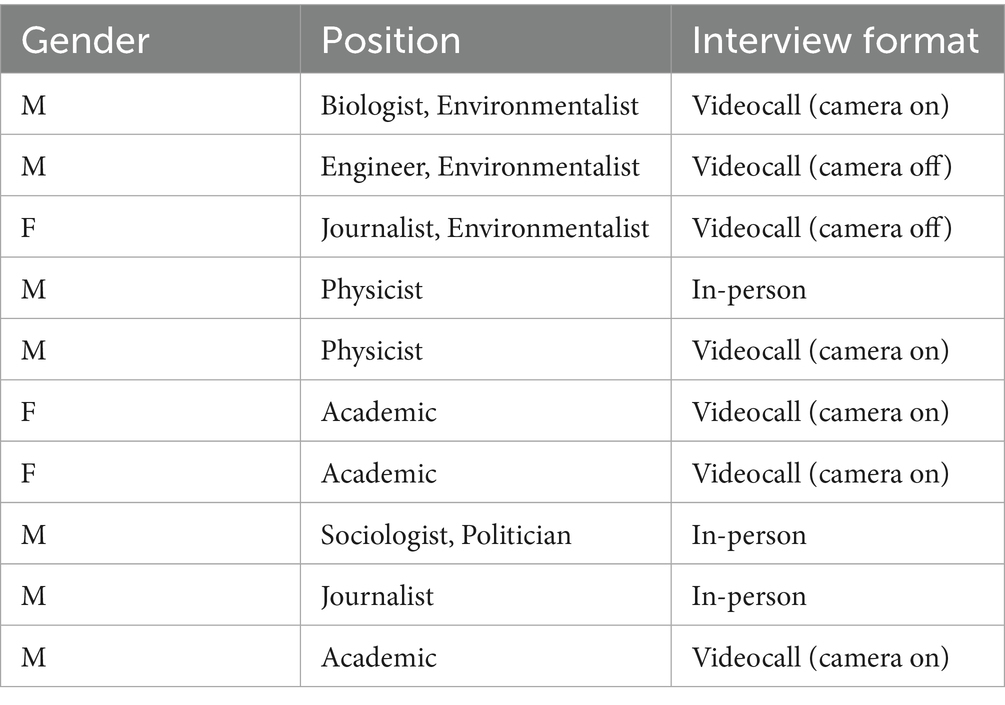Click the Physicist cell in the Videocall row

372,351
